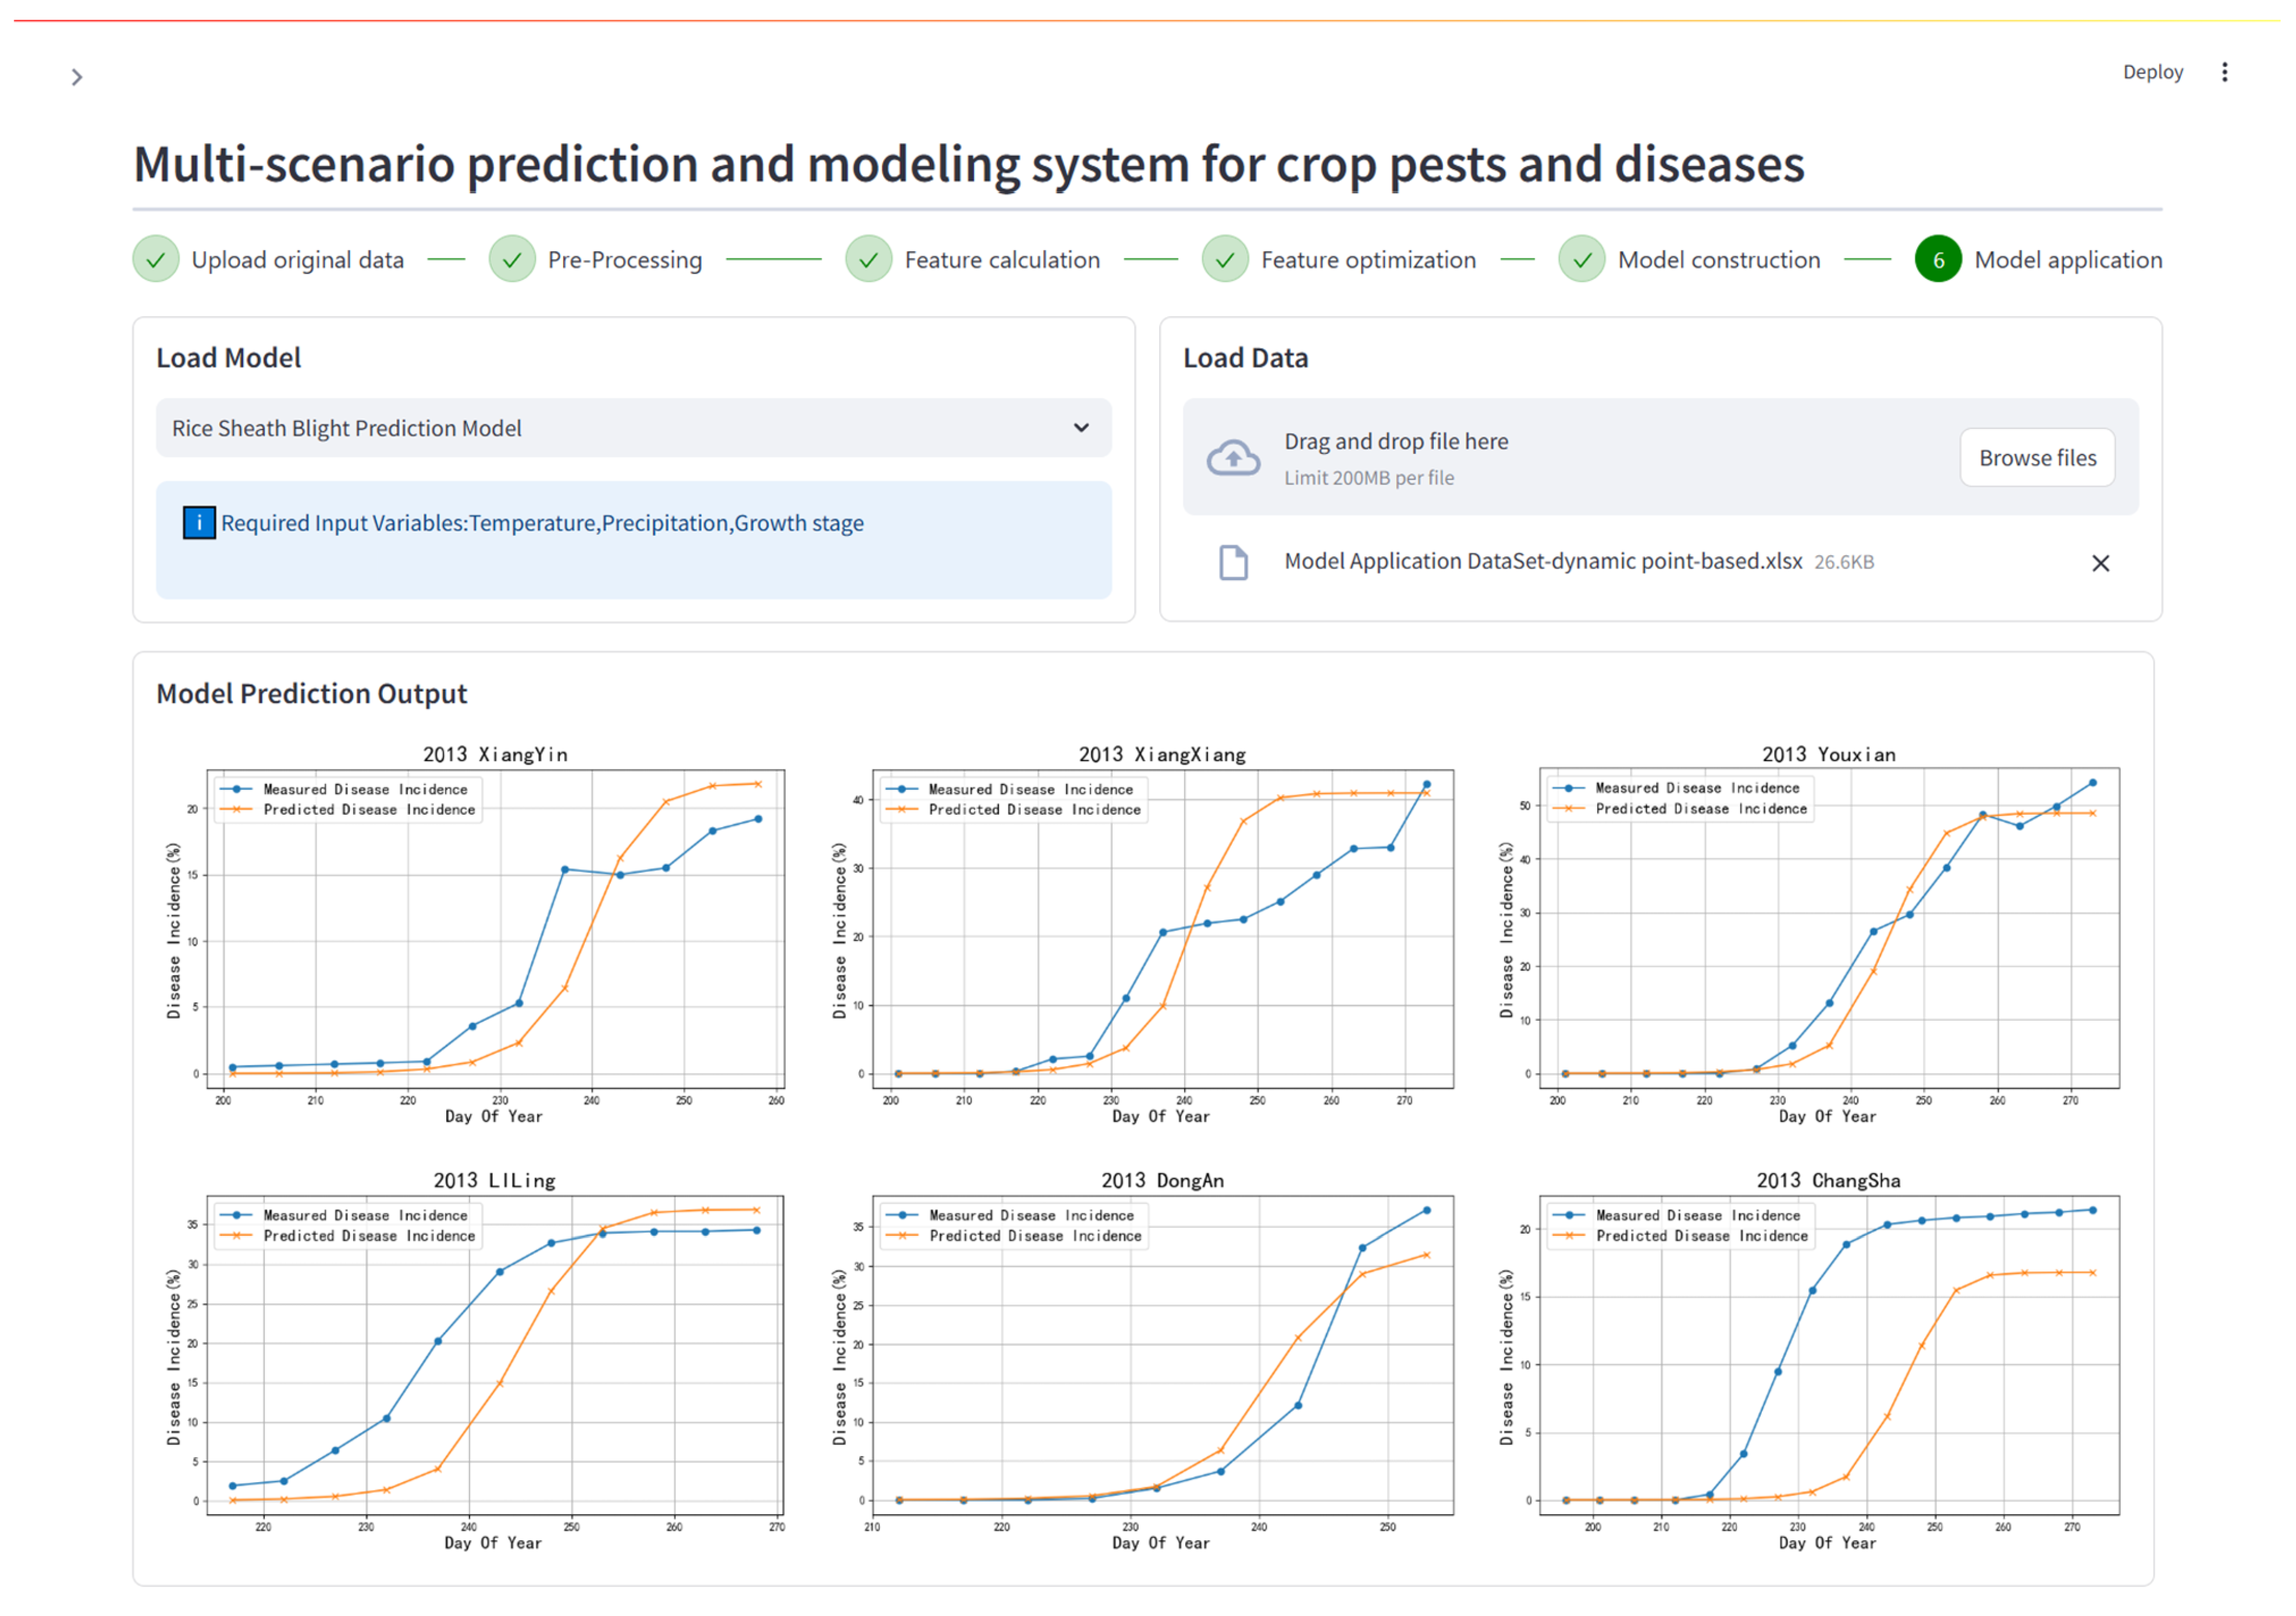Click the dropdown arrow in Load Model
This screenshot has width=2296, height=1616.
click(x=1081, y=428)
